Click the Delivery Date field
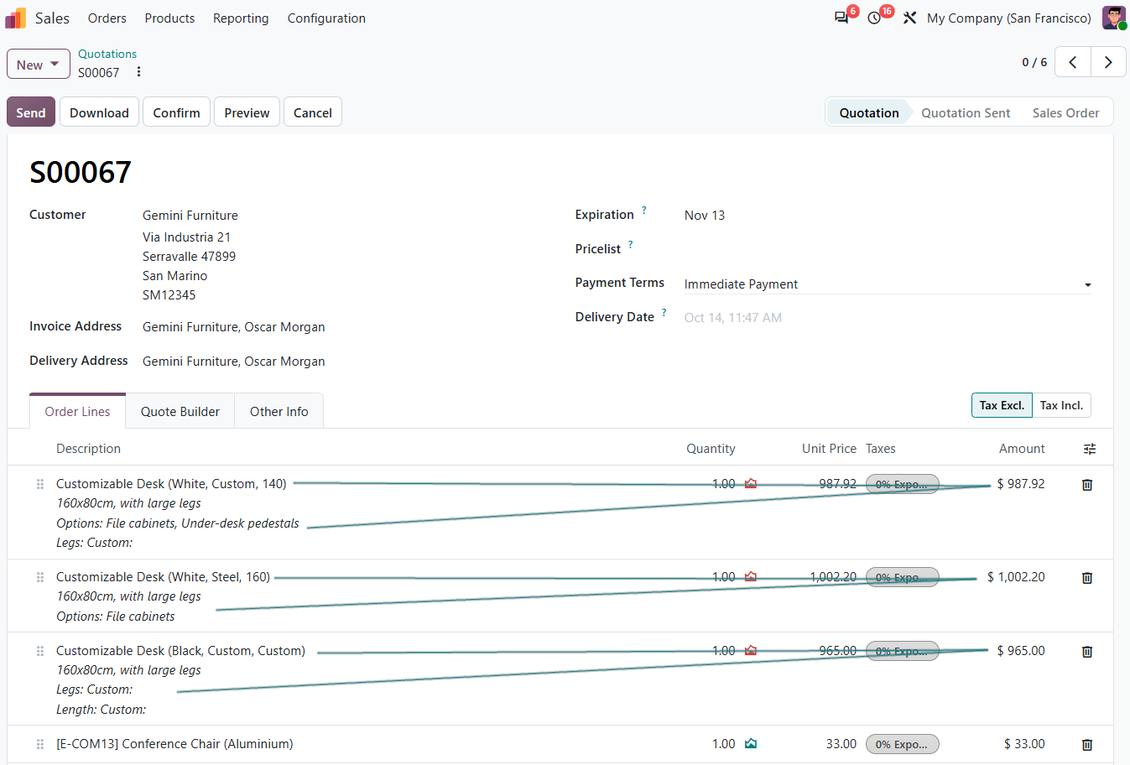Viewport: 1130px width, 765px height. click(887, 318)
